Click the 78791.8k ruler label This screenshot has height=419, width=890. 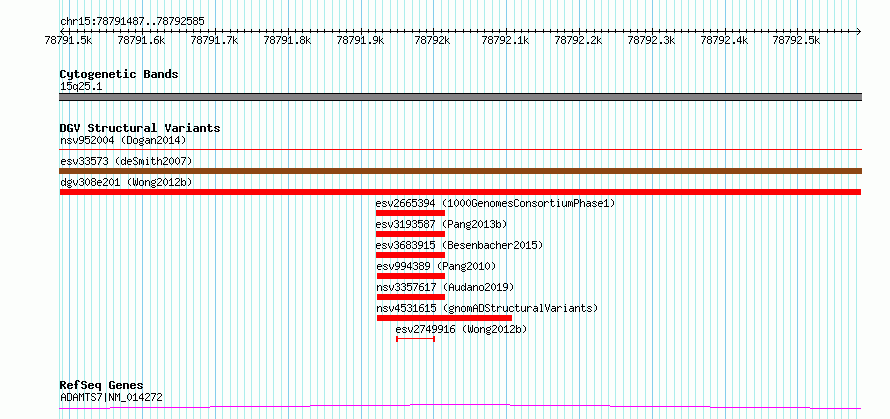tap(287, 40)
